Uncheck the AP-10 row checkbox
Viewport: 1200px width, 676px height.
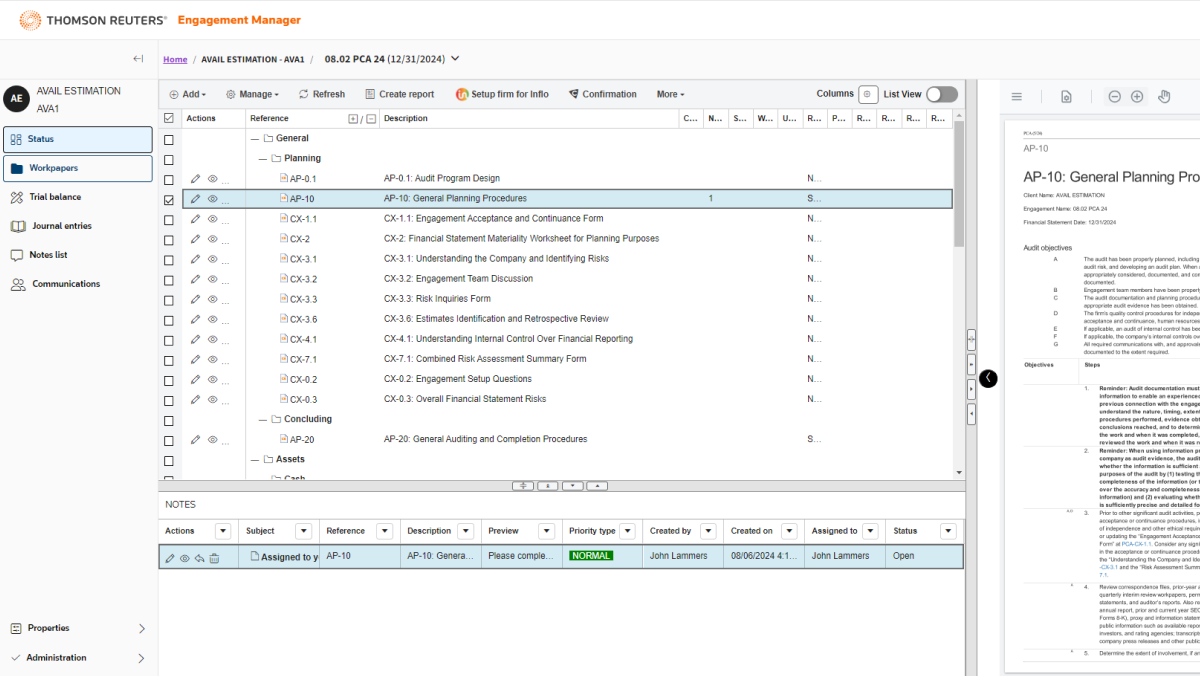click(169, 199)
